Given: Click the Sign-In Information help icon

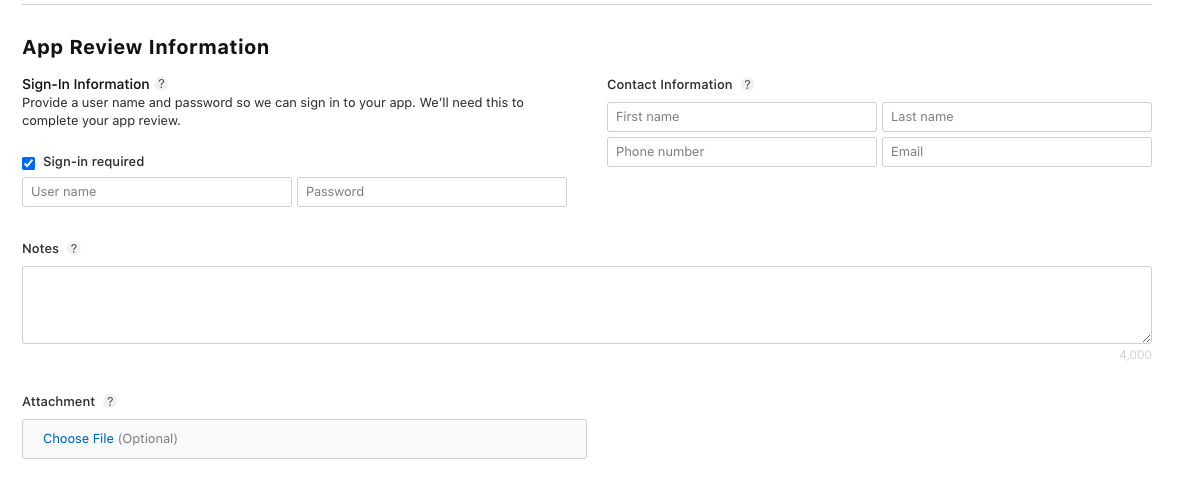Looking at the screenshot, I should (162, 84).
